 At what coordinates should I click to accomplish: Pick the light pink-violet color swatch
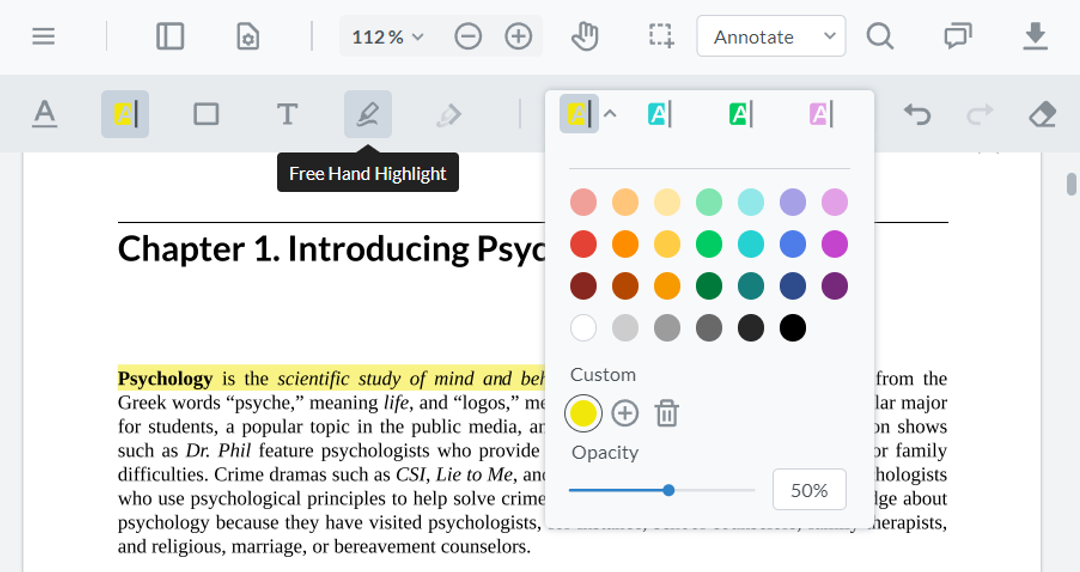coord(835,203)
